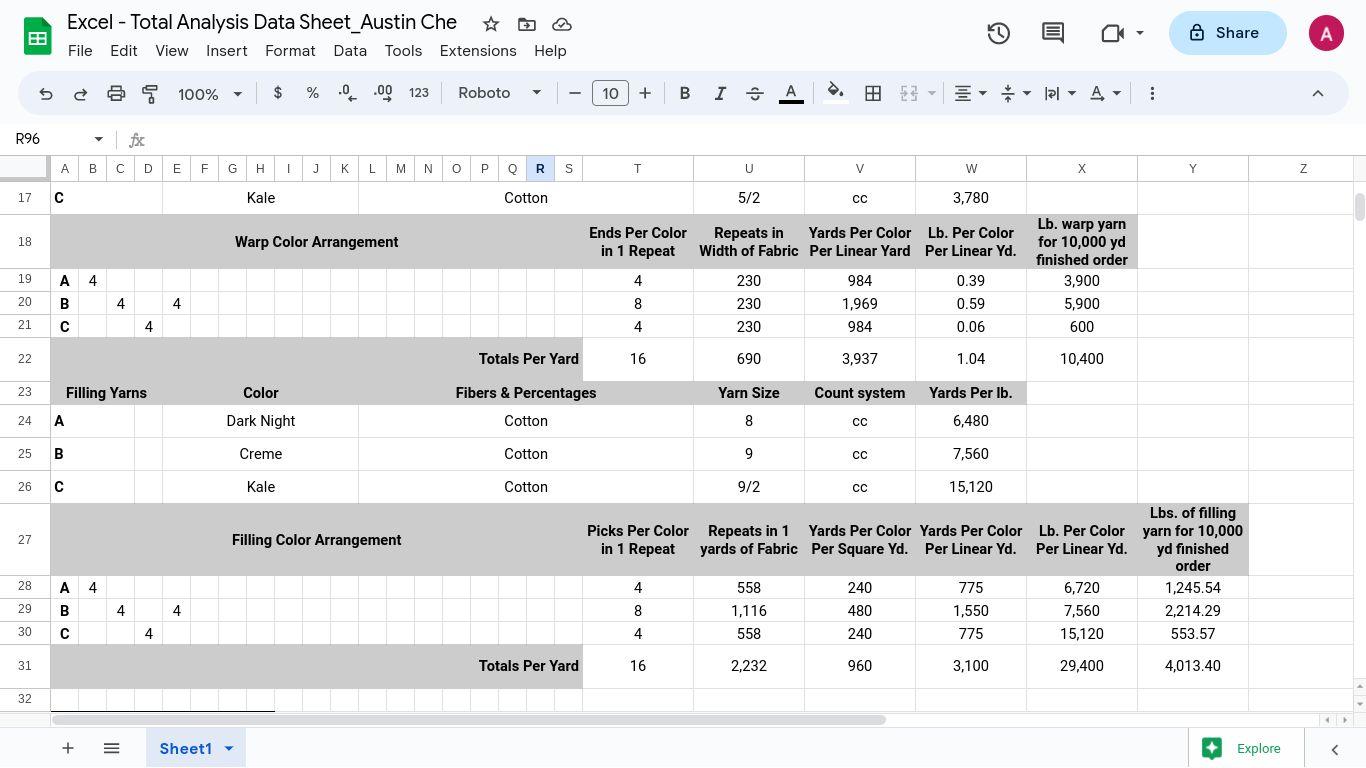Screen dimensions: 1366x768
Task: Open the Name box dropdown arrow
Action: pos(98,139)
